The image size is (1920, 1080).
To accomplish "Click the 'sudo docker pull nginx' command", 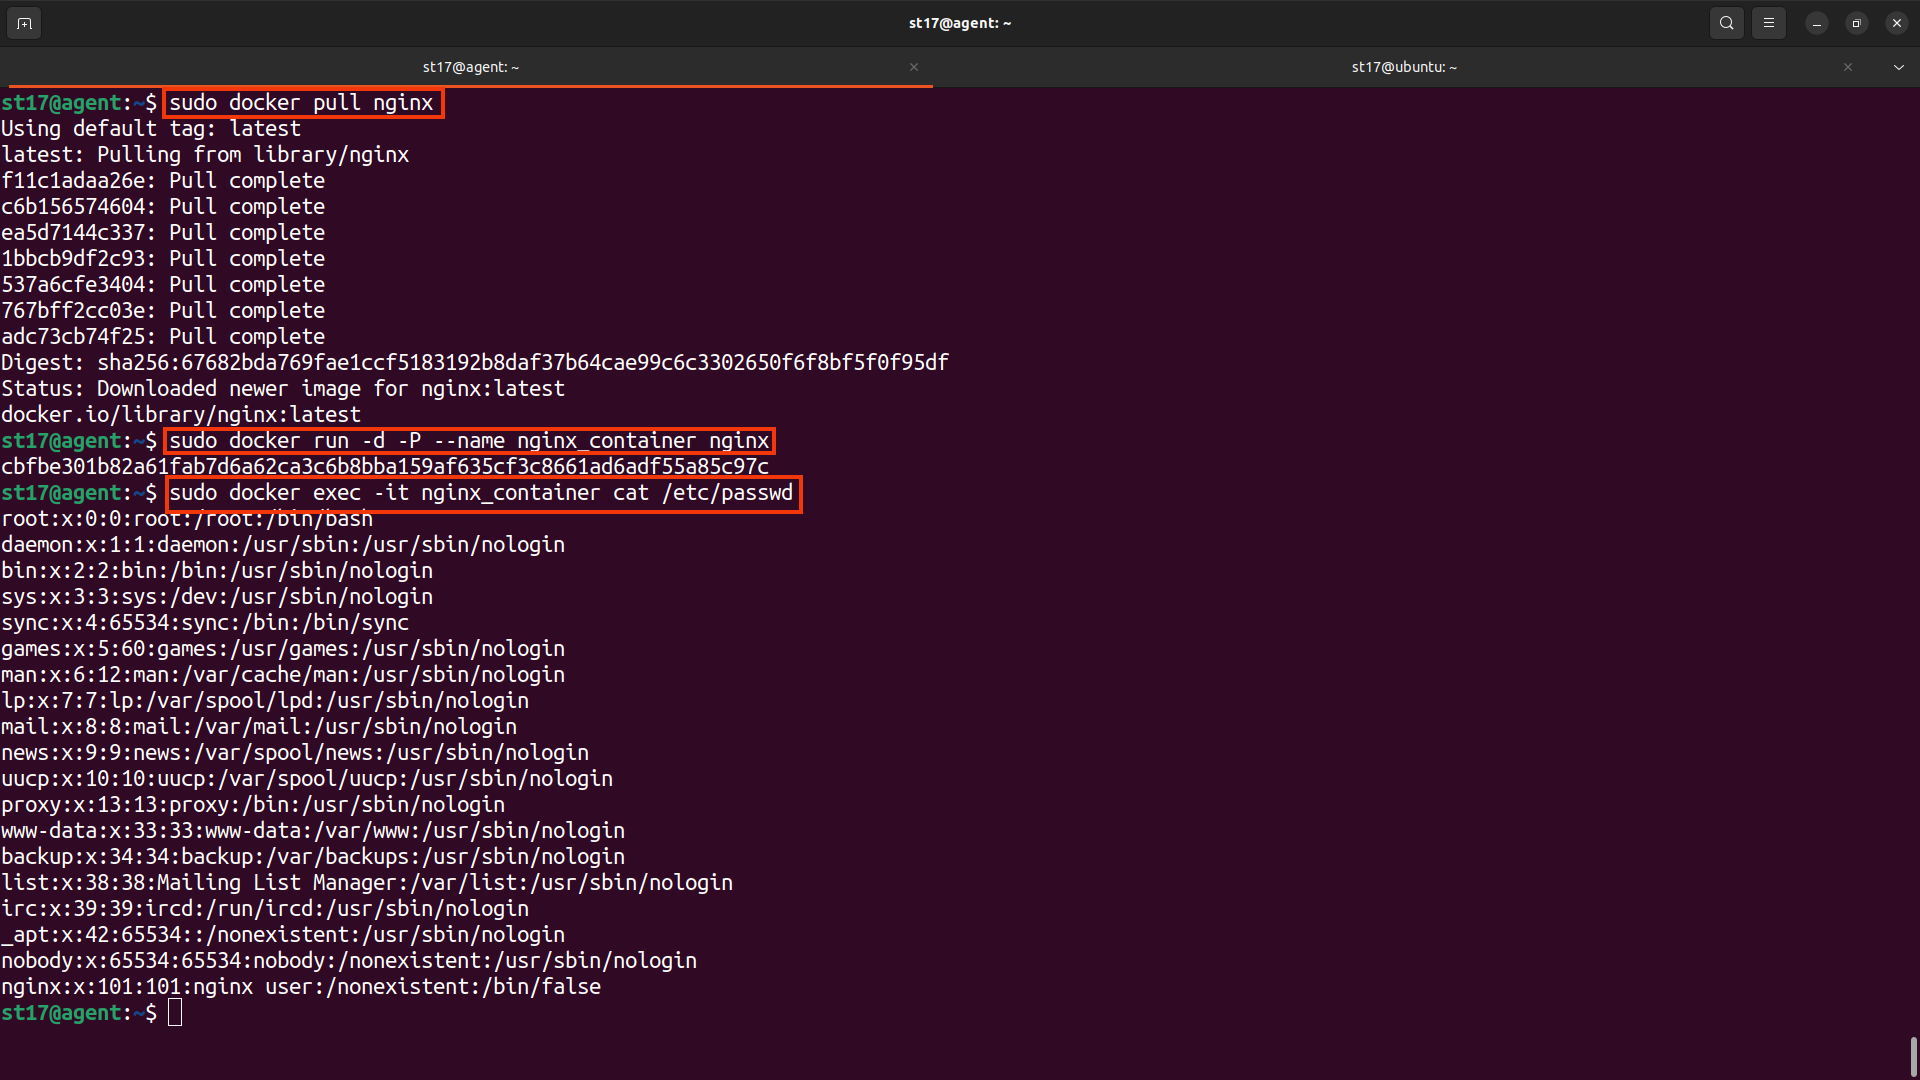I will (302, 103).
